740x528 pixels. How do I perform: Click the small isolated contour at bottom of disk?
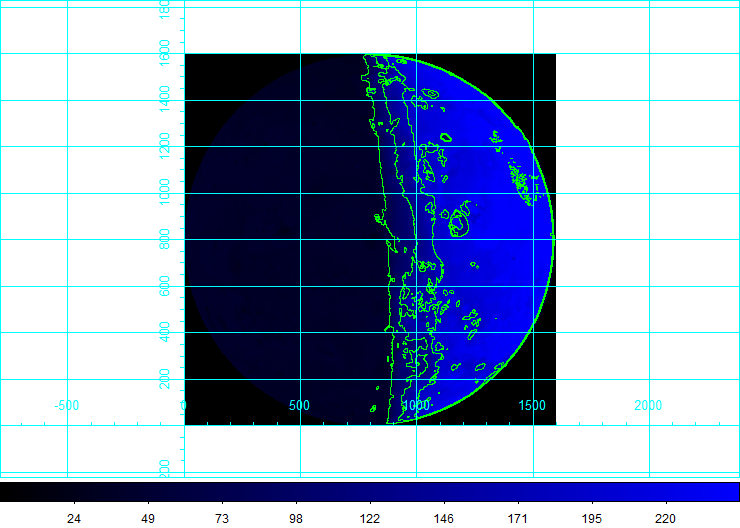tap(373, 408)
